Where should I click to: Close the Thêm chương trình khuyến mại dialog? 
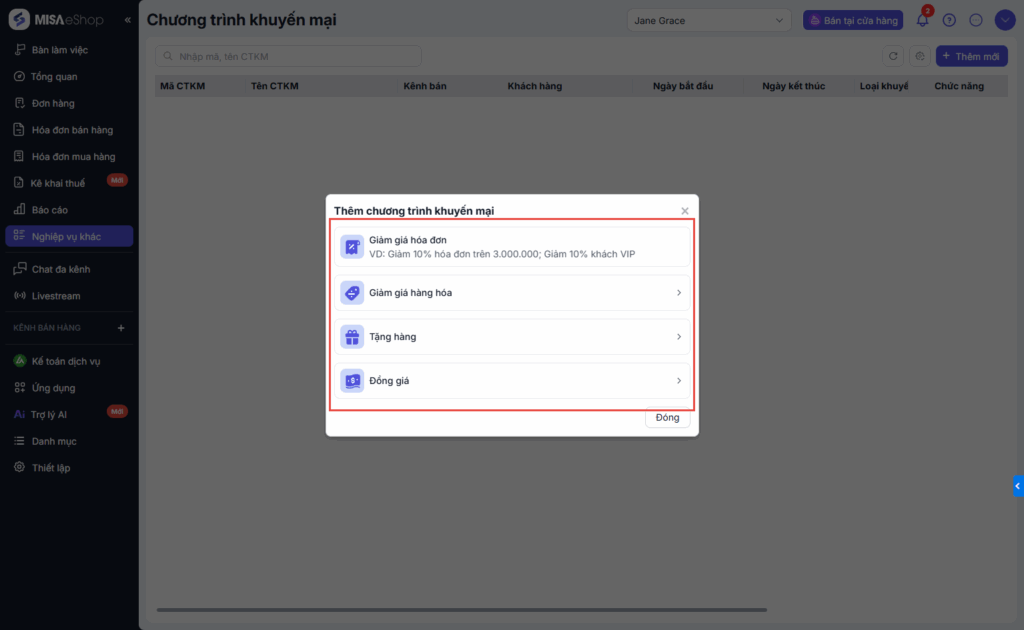(x=684, y=211)
